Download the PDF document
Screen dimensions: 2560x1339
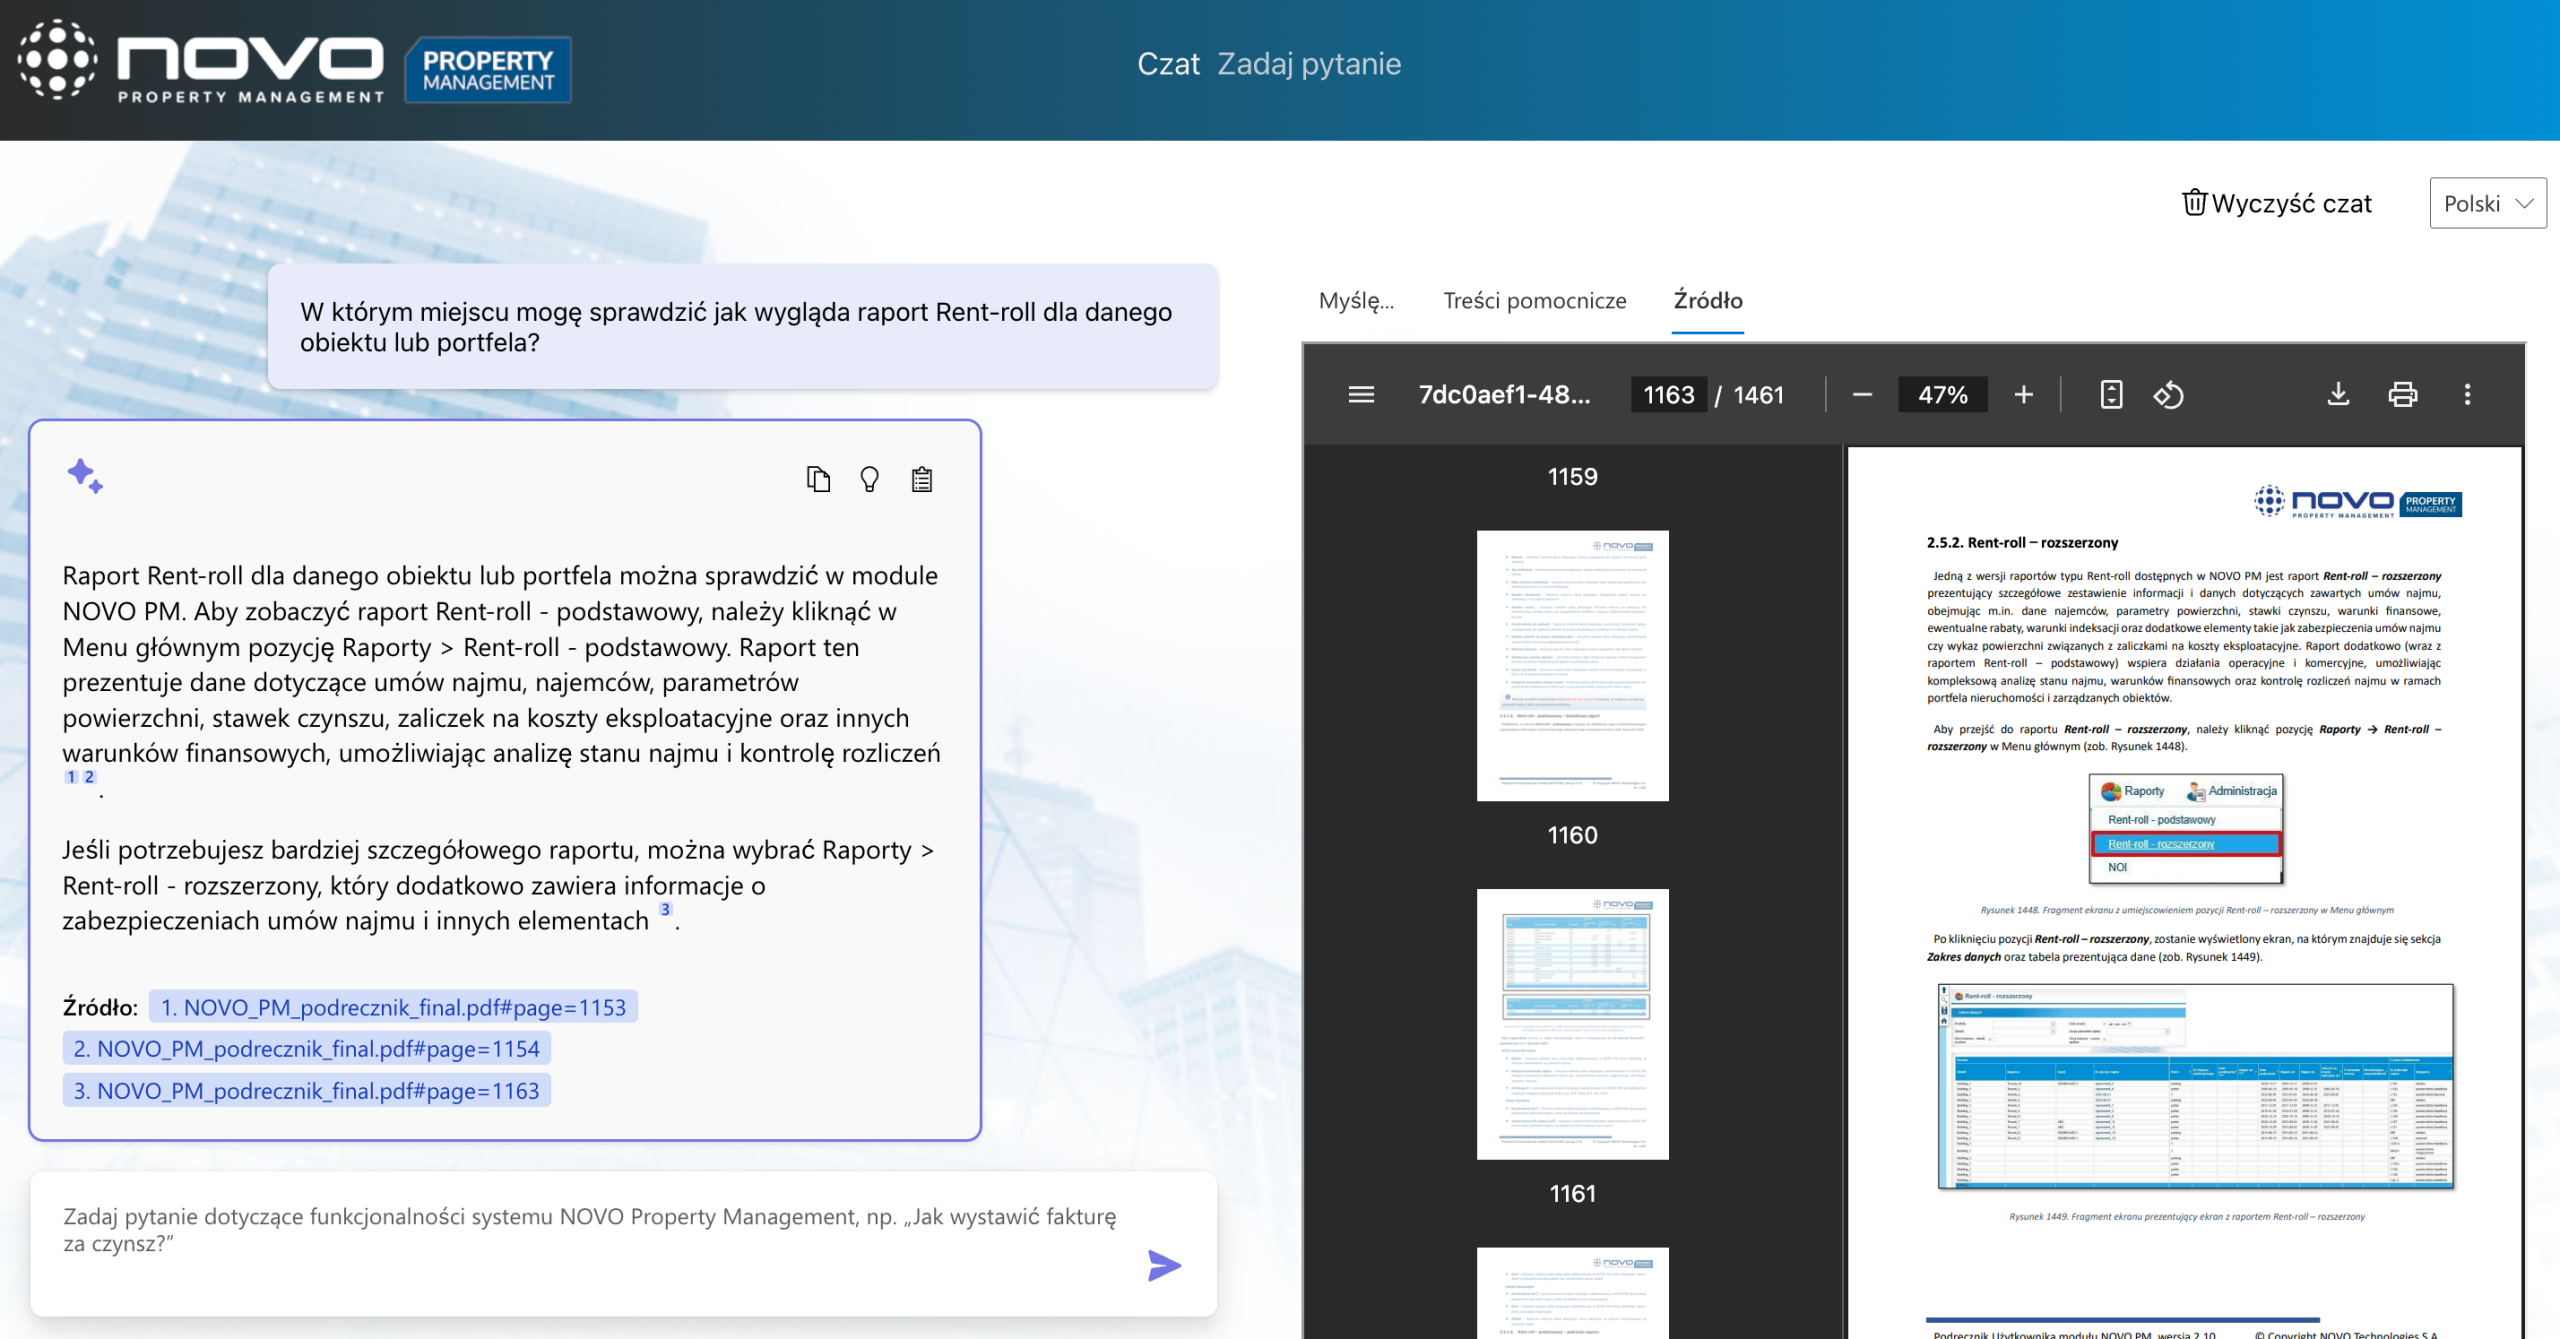2338,395
